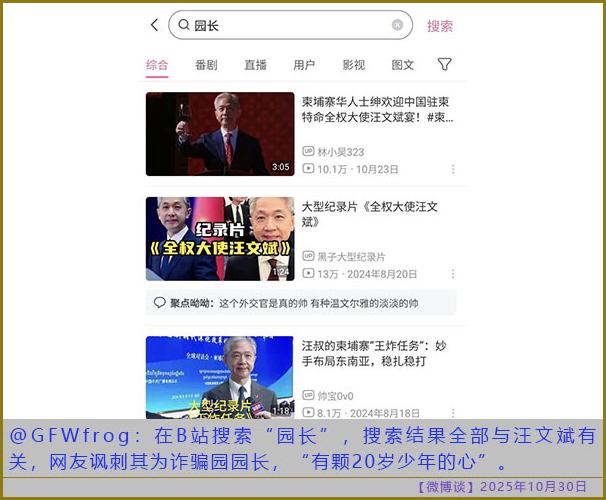Open more options for first video
The width and height of the screenshot is (606, 500).
tap(453, 170)
